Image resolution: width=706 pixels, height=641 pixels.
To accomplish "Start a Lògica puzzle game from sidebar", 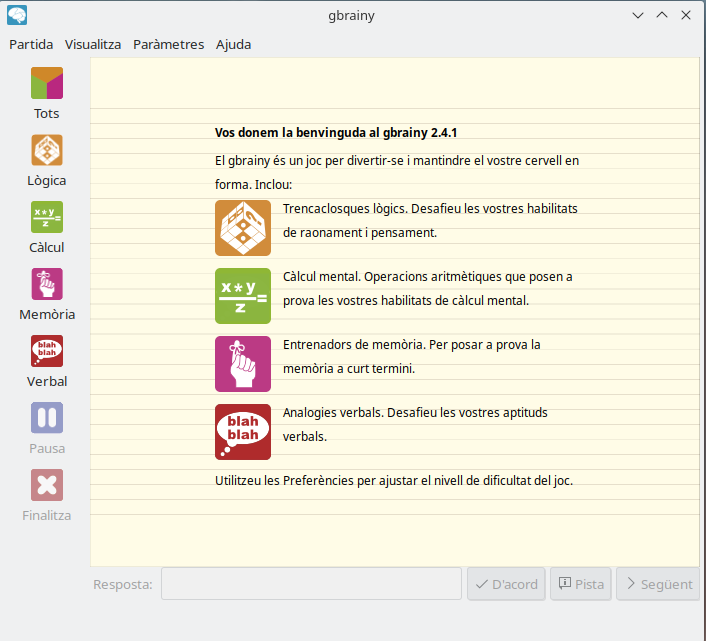I will 47,150.
